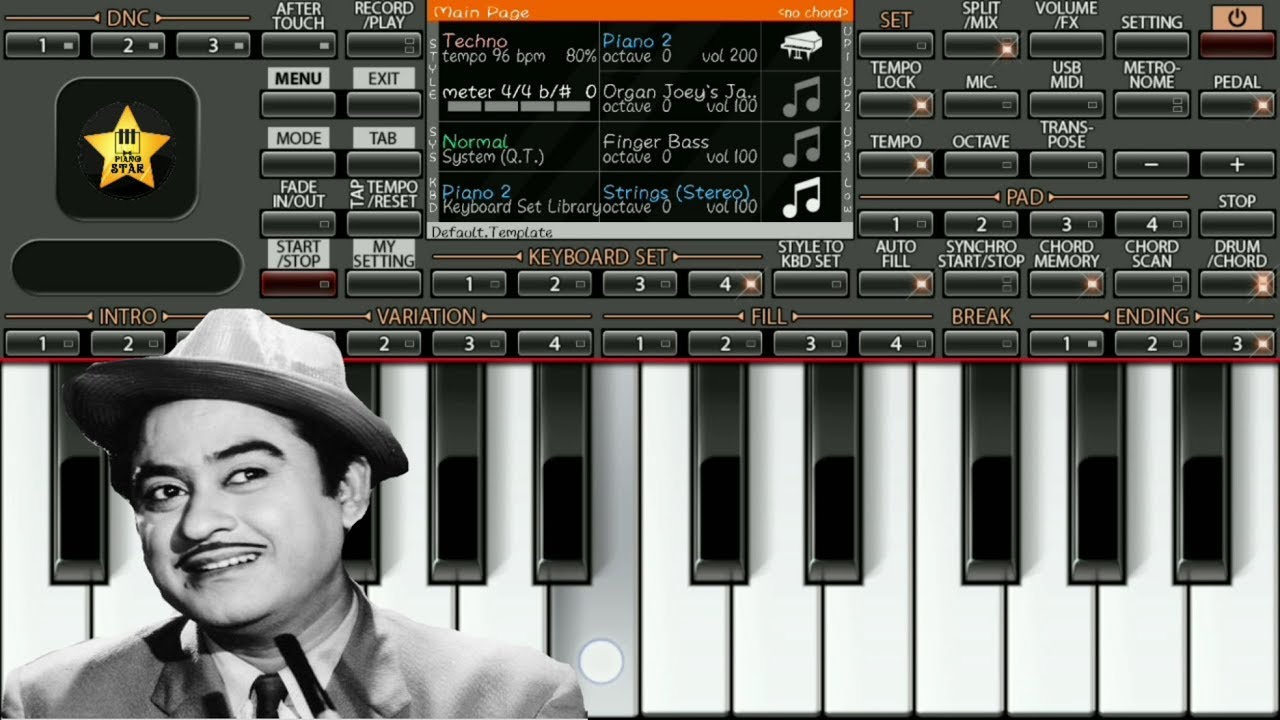Tap the music note icon beside Organ Joey's Jazz
The image size is (1280, 720).
coord(800,97)
